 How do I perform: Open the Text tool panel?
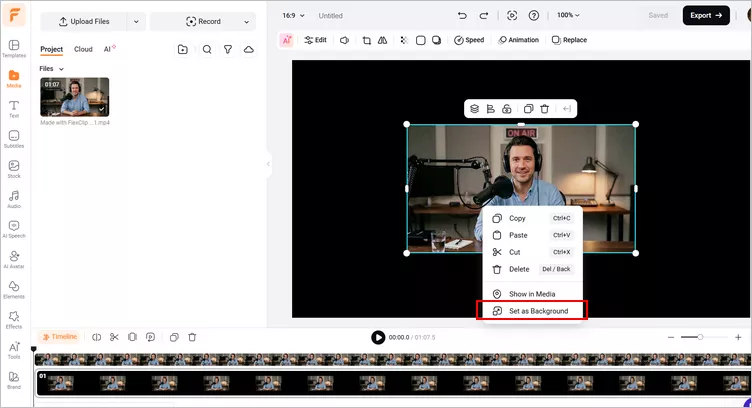coord(14,109)
